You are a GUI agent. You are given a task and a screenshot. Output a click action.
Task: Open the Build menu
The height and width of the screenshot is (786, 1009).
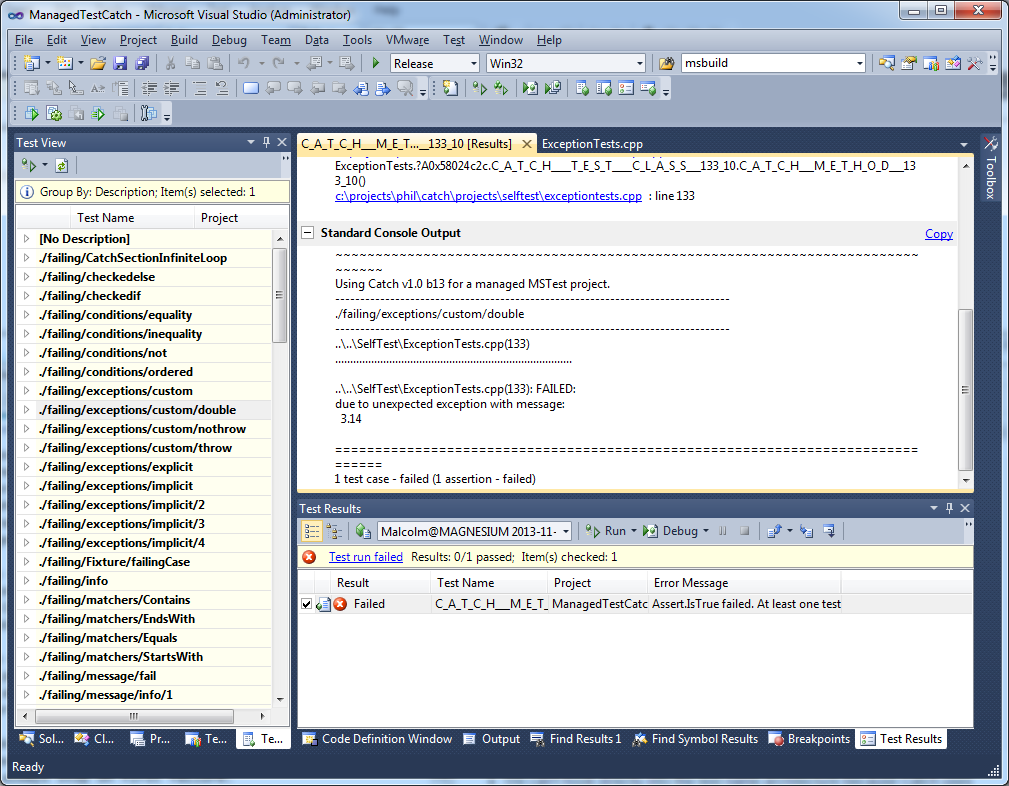[x=184, y=40]
